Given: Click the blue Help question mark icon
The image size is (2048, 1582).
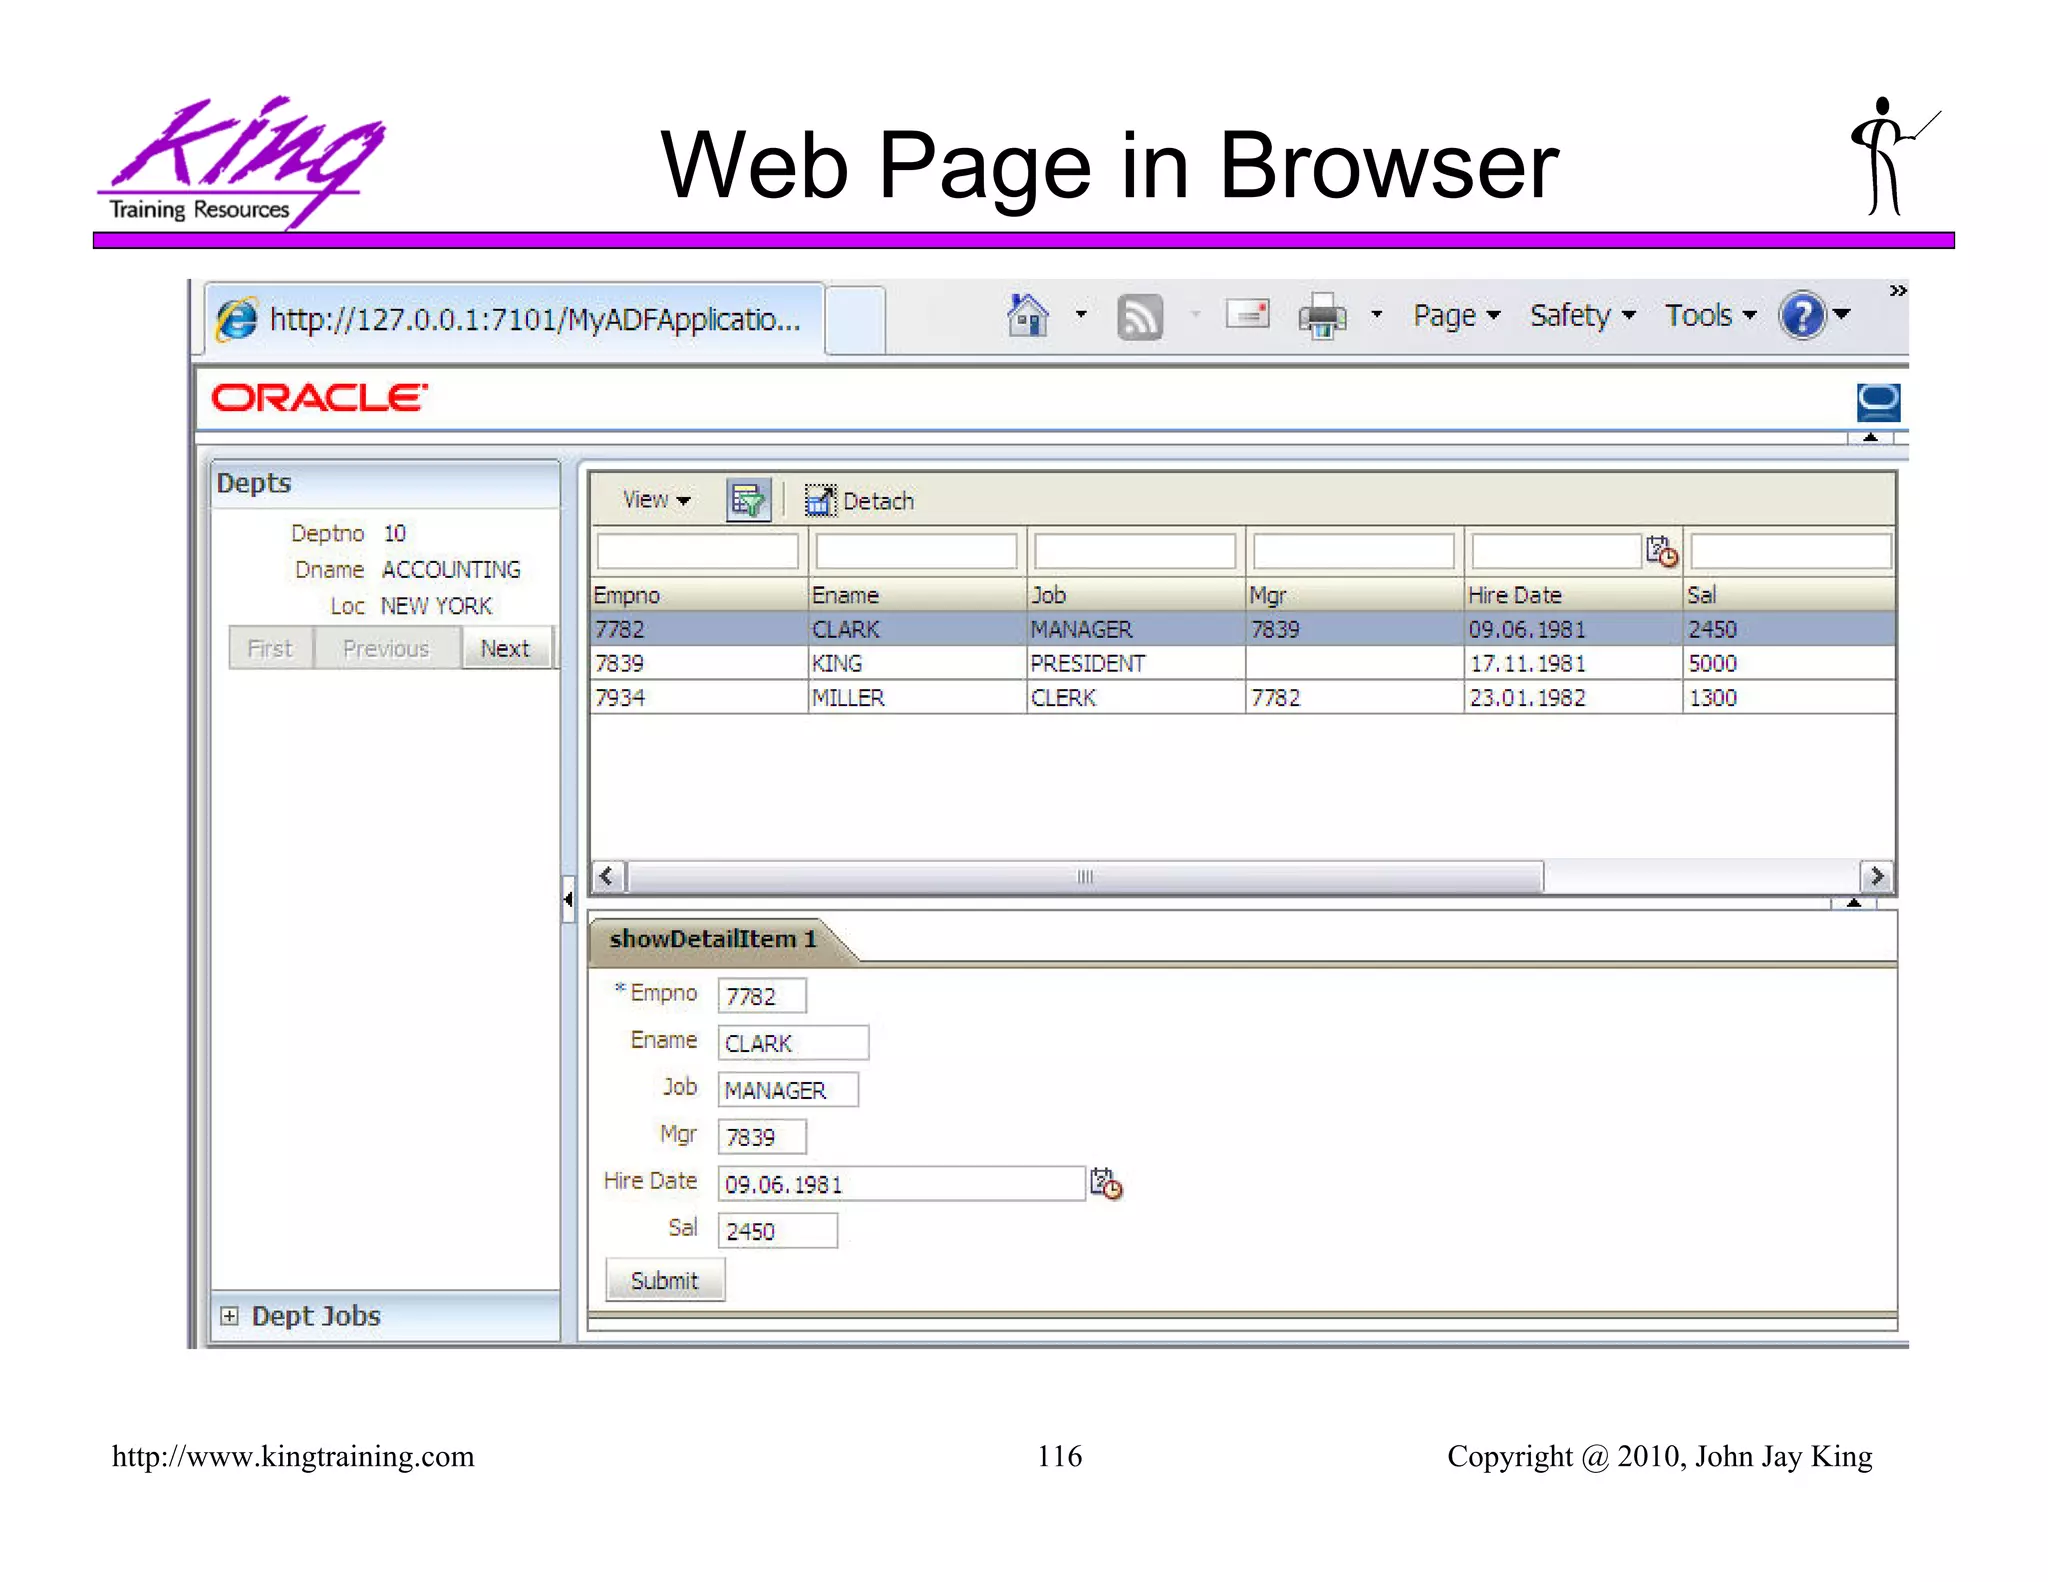Looking at the screenshot, I should pos(1803,316).
